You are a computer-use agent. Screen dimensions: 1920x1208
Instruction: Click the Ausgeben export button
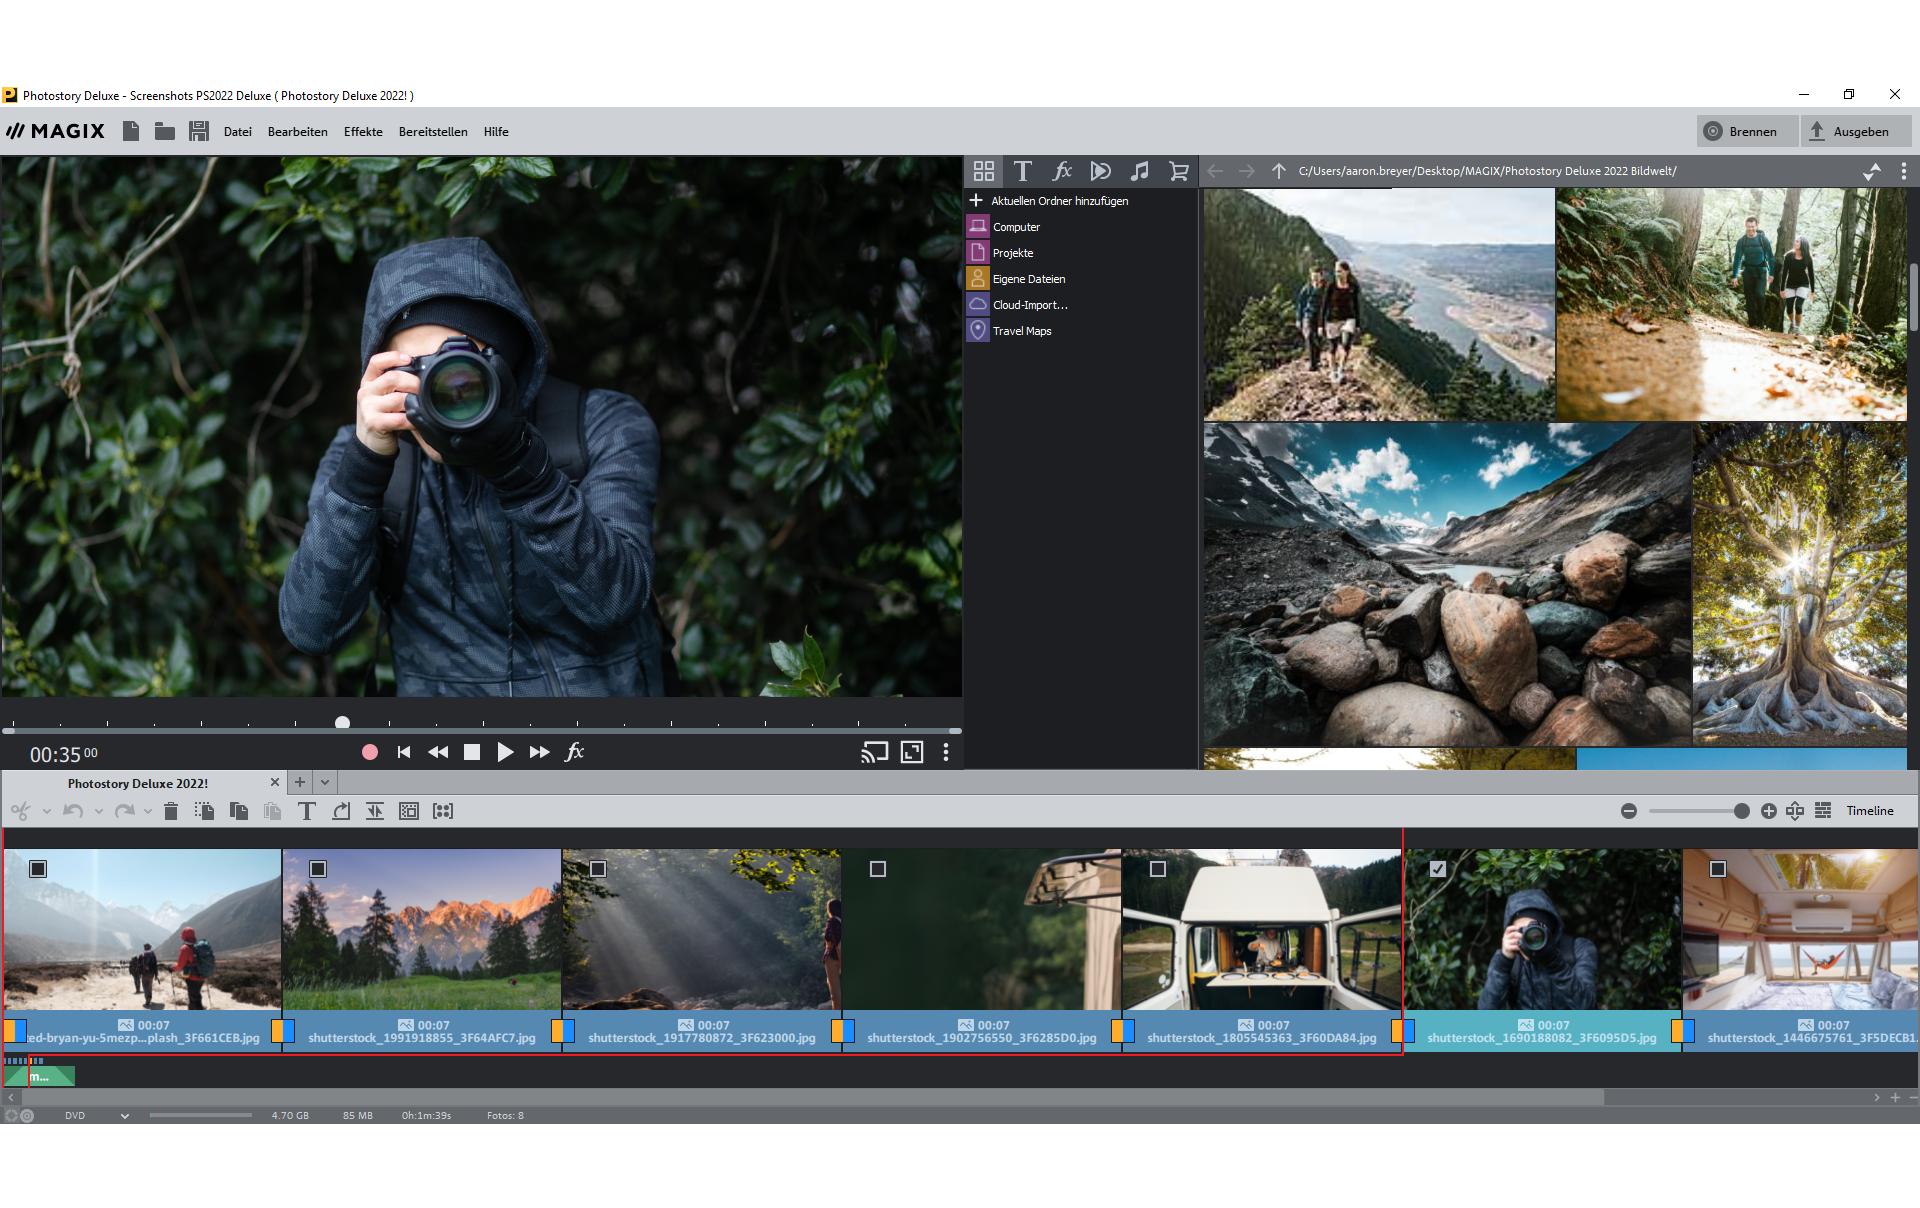tap(1849, 131)
